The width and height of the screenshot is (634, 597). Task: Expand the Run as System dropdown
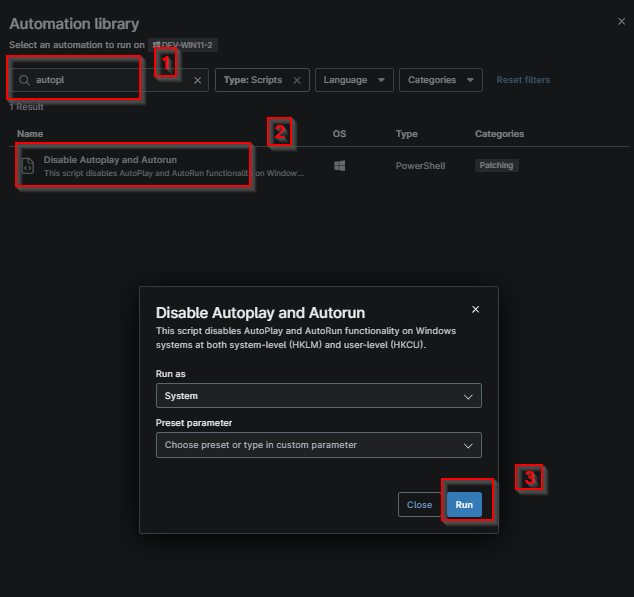coord(319,396)
